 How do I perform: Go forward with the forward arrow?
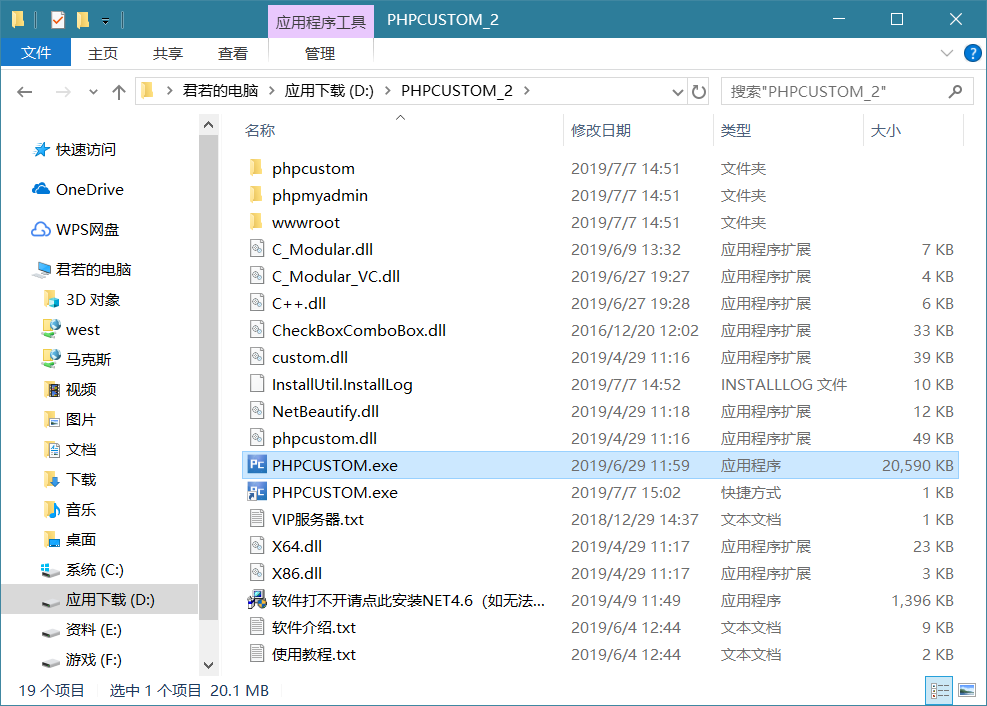click(63, 92)
